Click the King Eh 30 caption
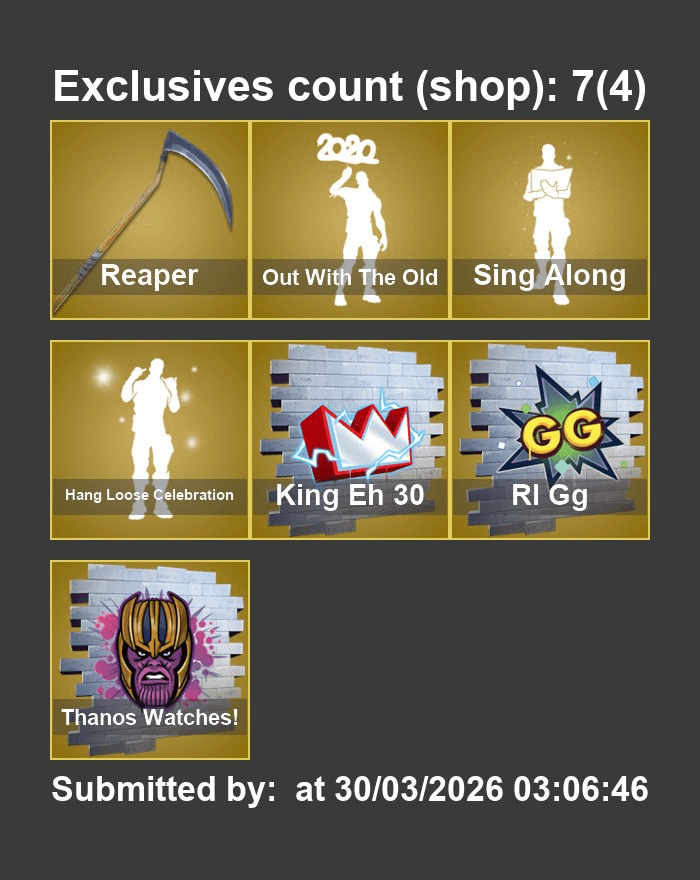This screenshot has width=700, height=880. (x=350, y=496)
